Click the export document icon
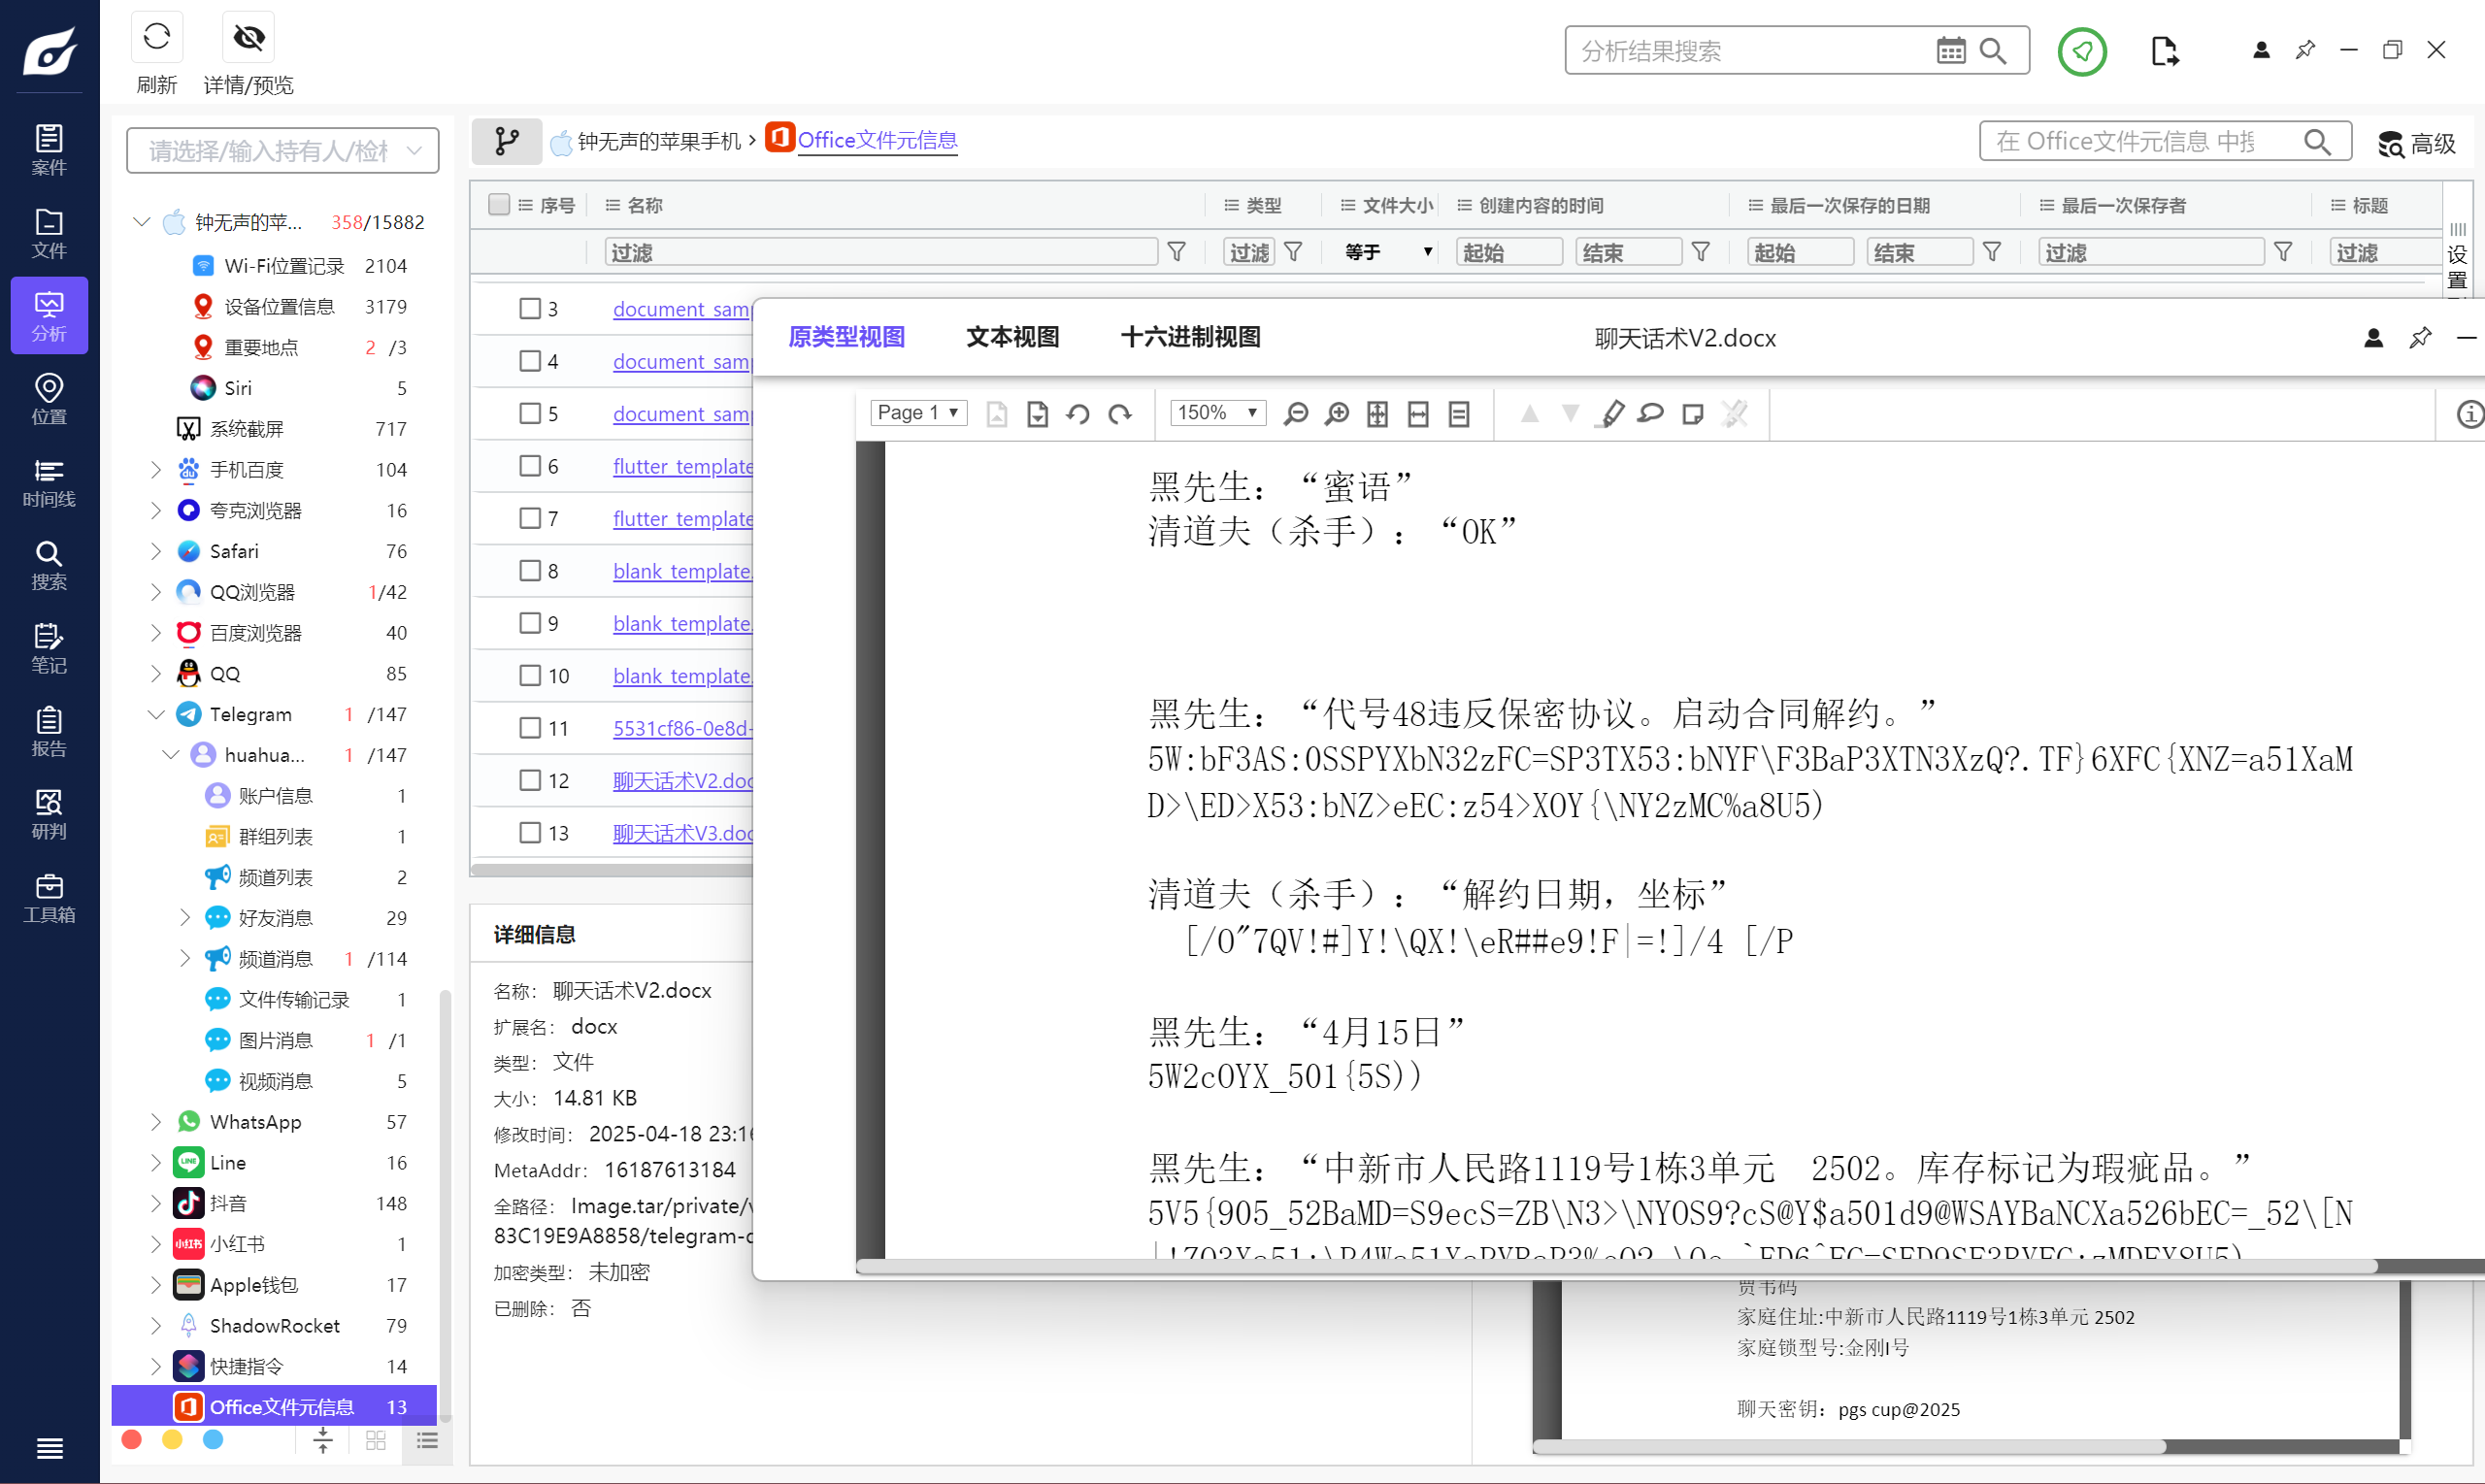Viewport: 2485px width, 1484px height. click(x=2163, y=51)
